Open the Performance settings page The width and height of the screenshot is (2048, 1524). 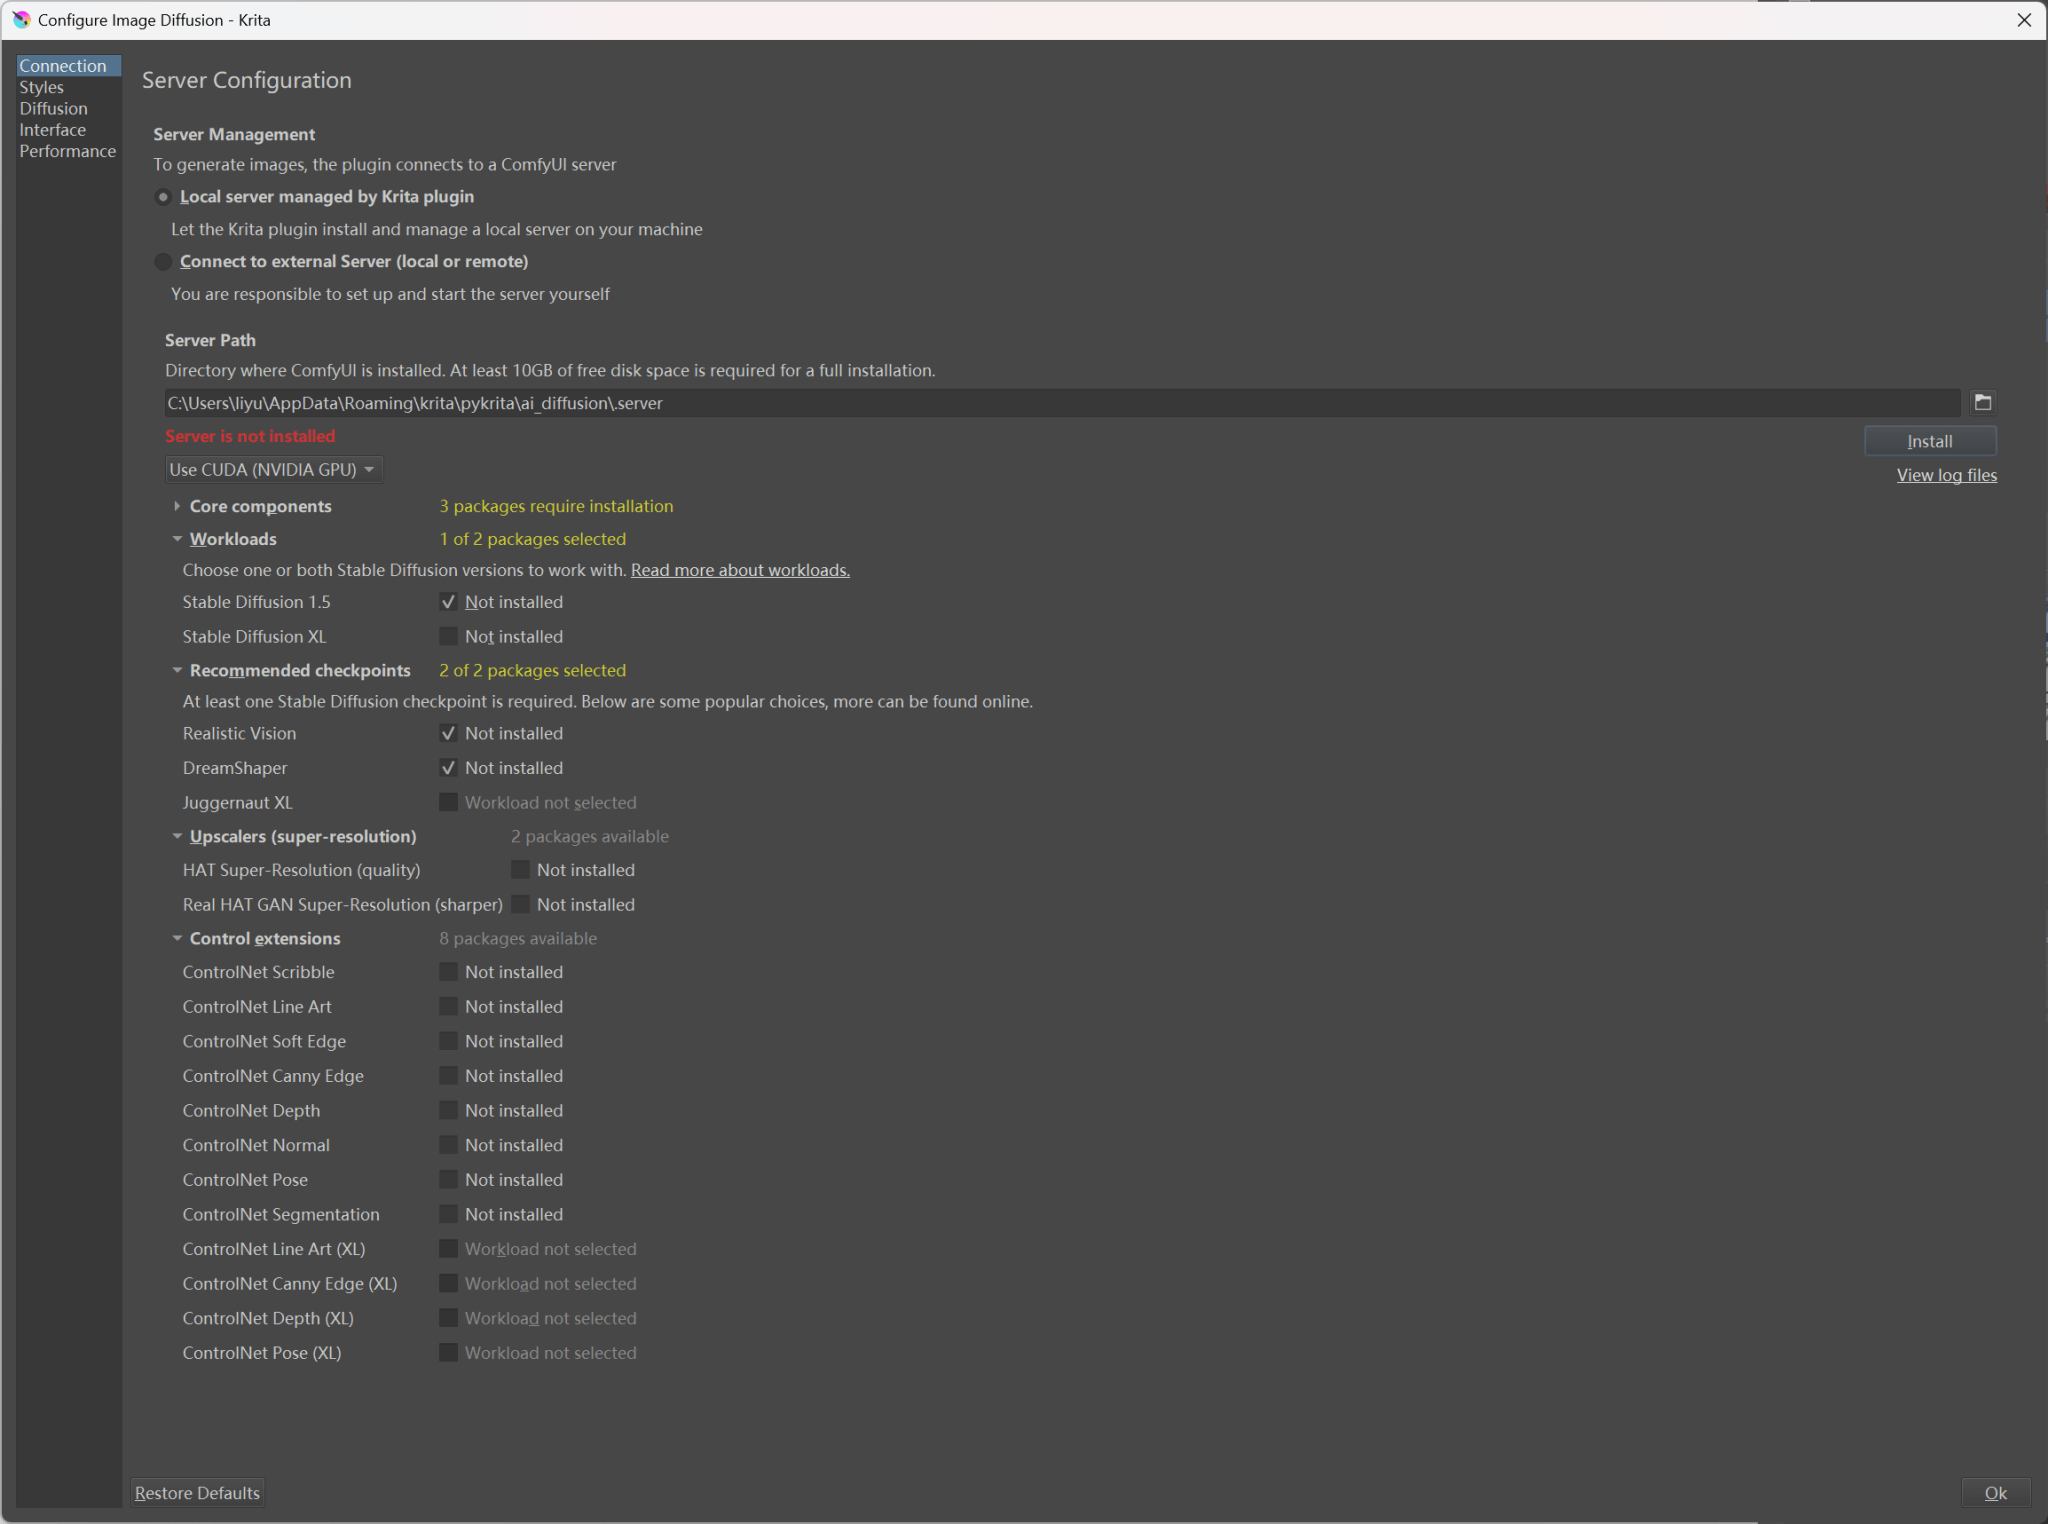[67, 151]
